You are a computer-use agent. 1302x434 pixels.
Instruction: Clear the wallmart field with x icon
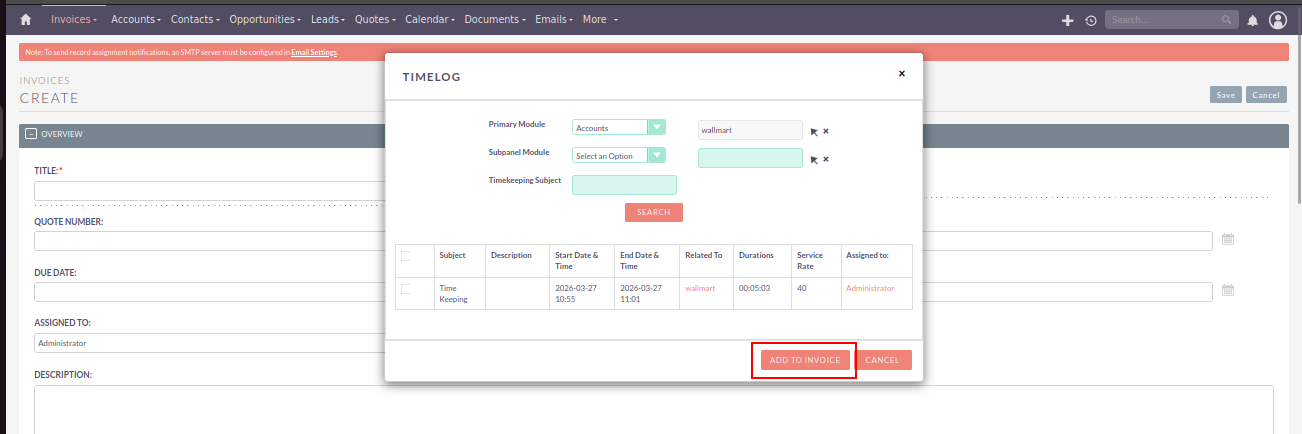coord(826,131)
